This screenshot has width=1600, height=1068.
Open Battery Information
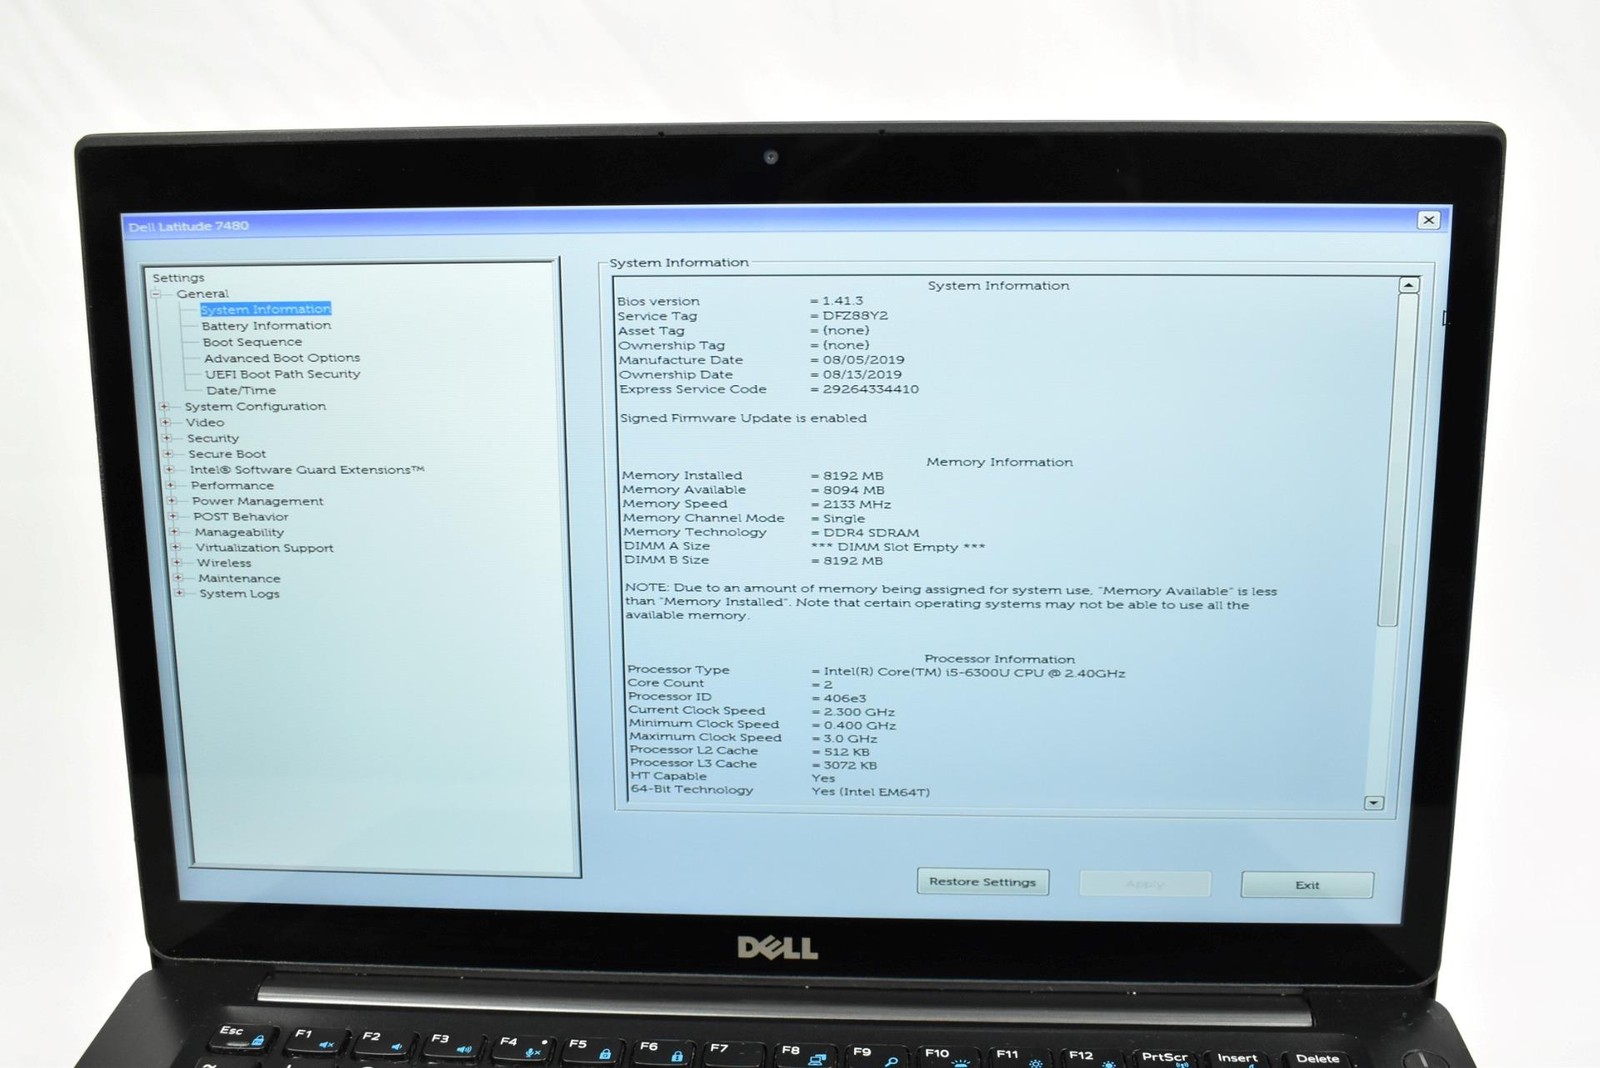266,326
